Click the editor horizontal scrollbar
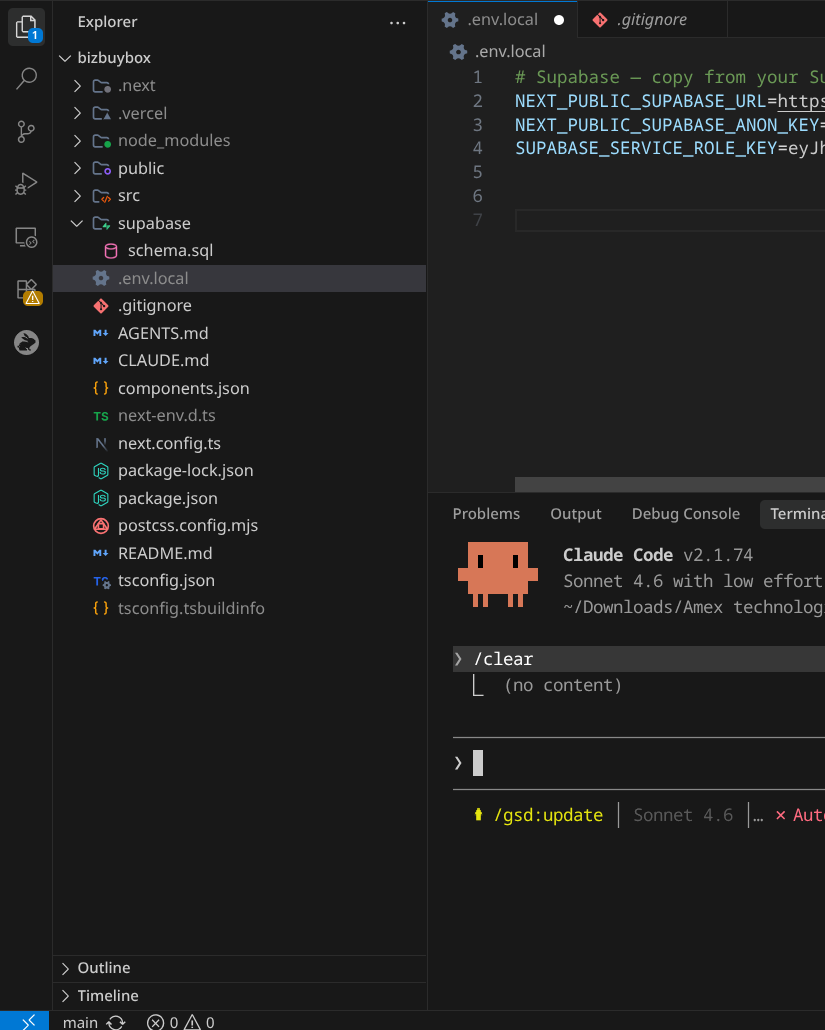Viewport: 825px width, 1030px height. 670,485
